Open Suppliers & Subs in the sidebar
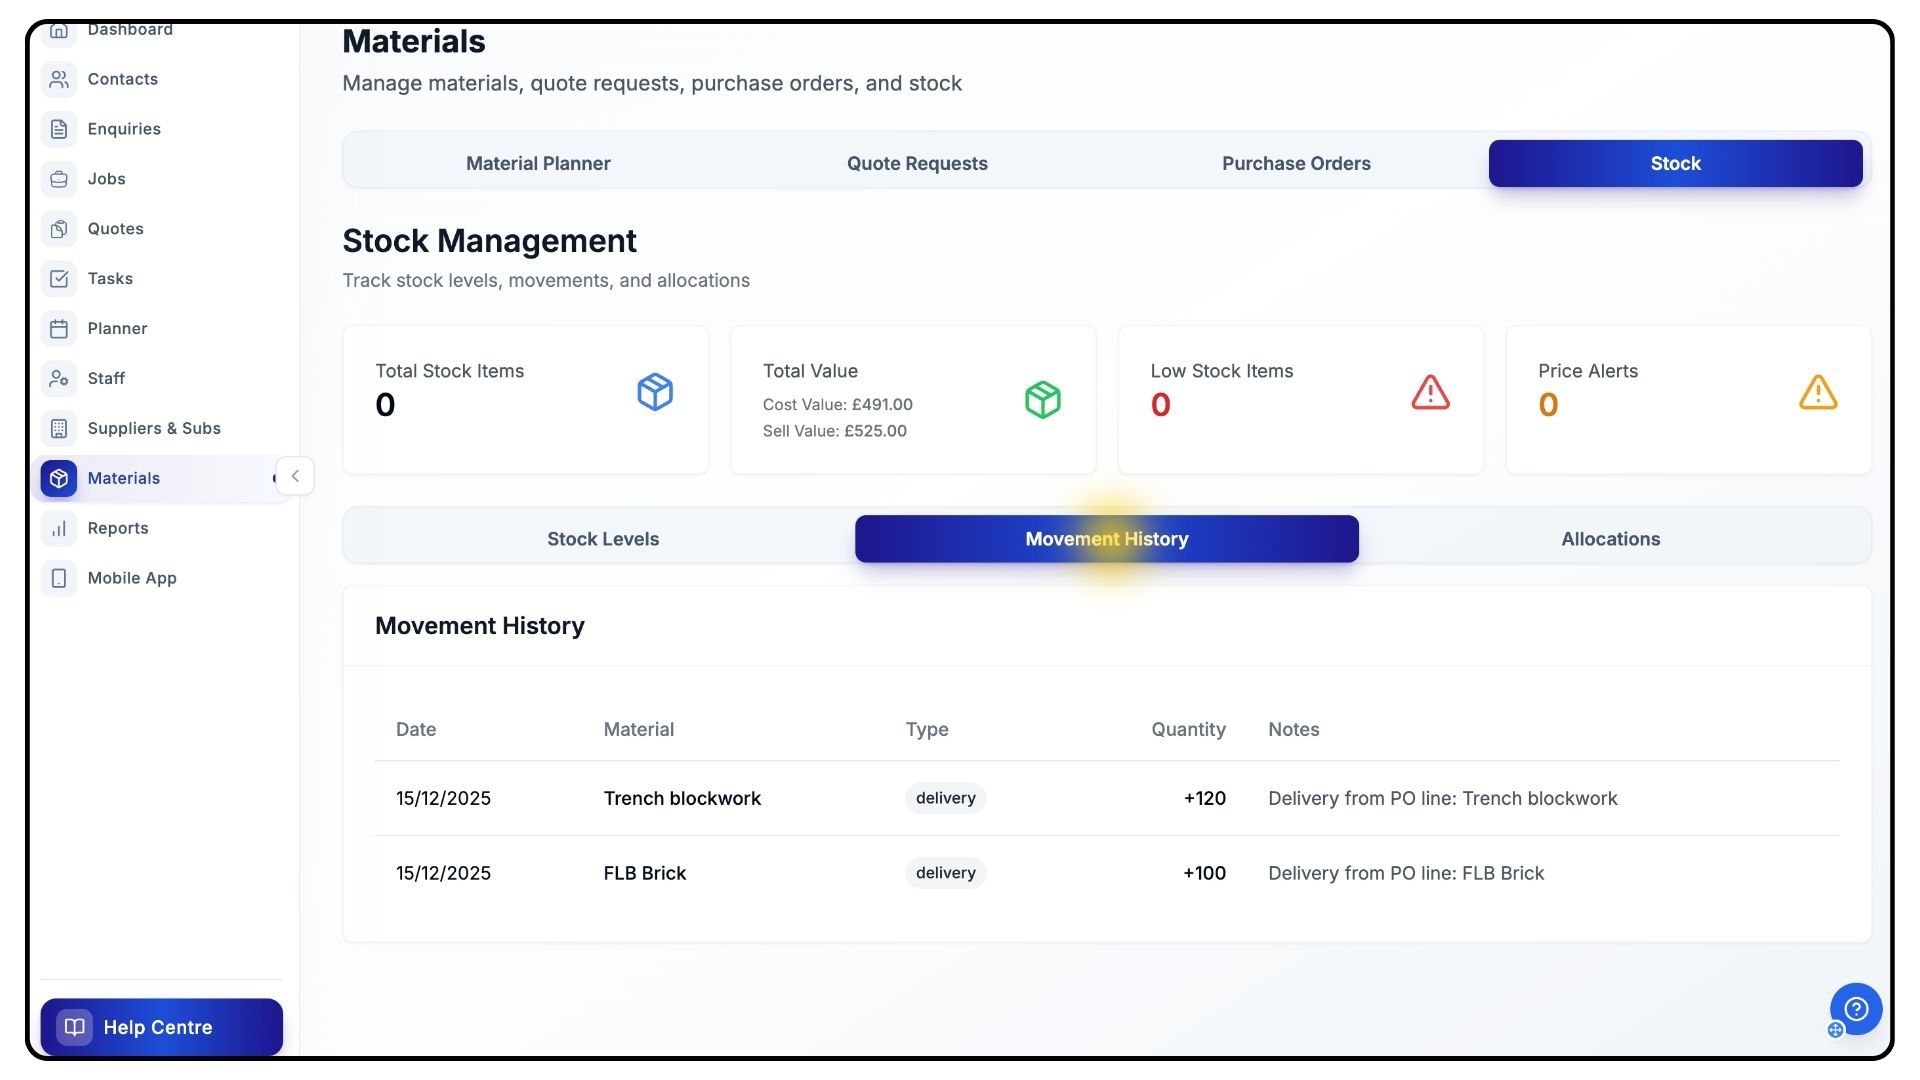Viewport: 1920px width, 1080px height. pos(153,428)
